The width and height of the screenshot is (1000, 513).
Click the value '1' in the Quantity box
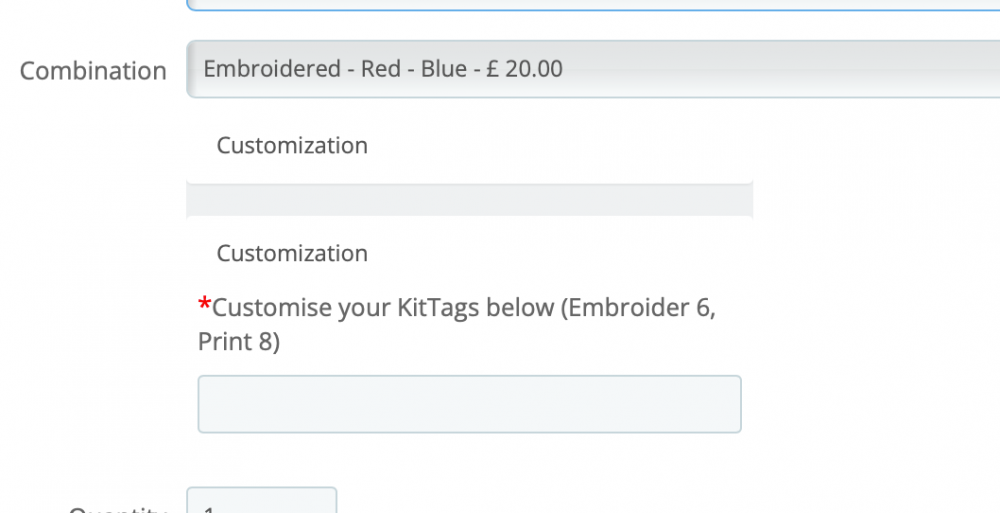pos(208,508)
